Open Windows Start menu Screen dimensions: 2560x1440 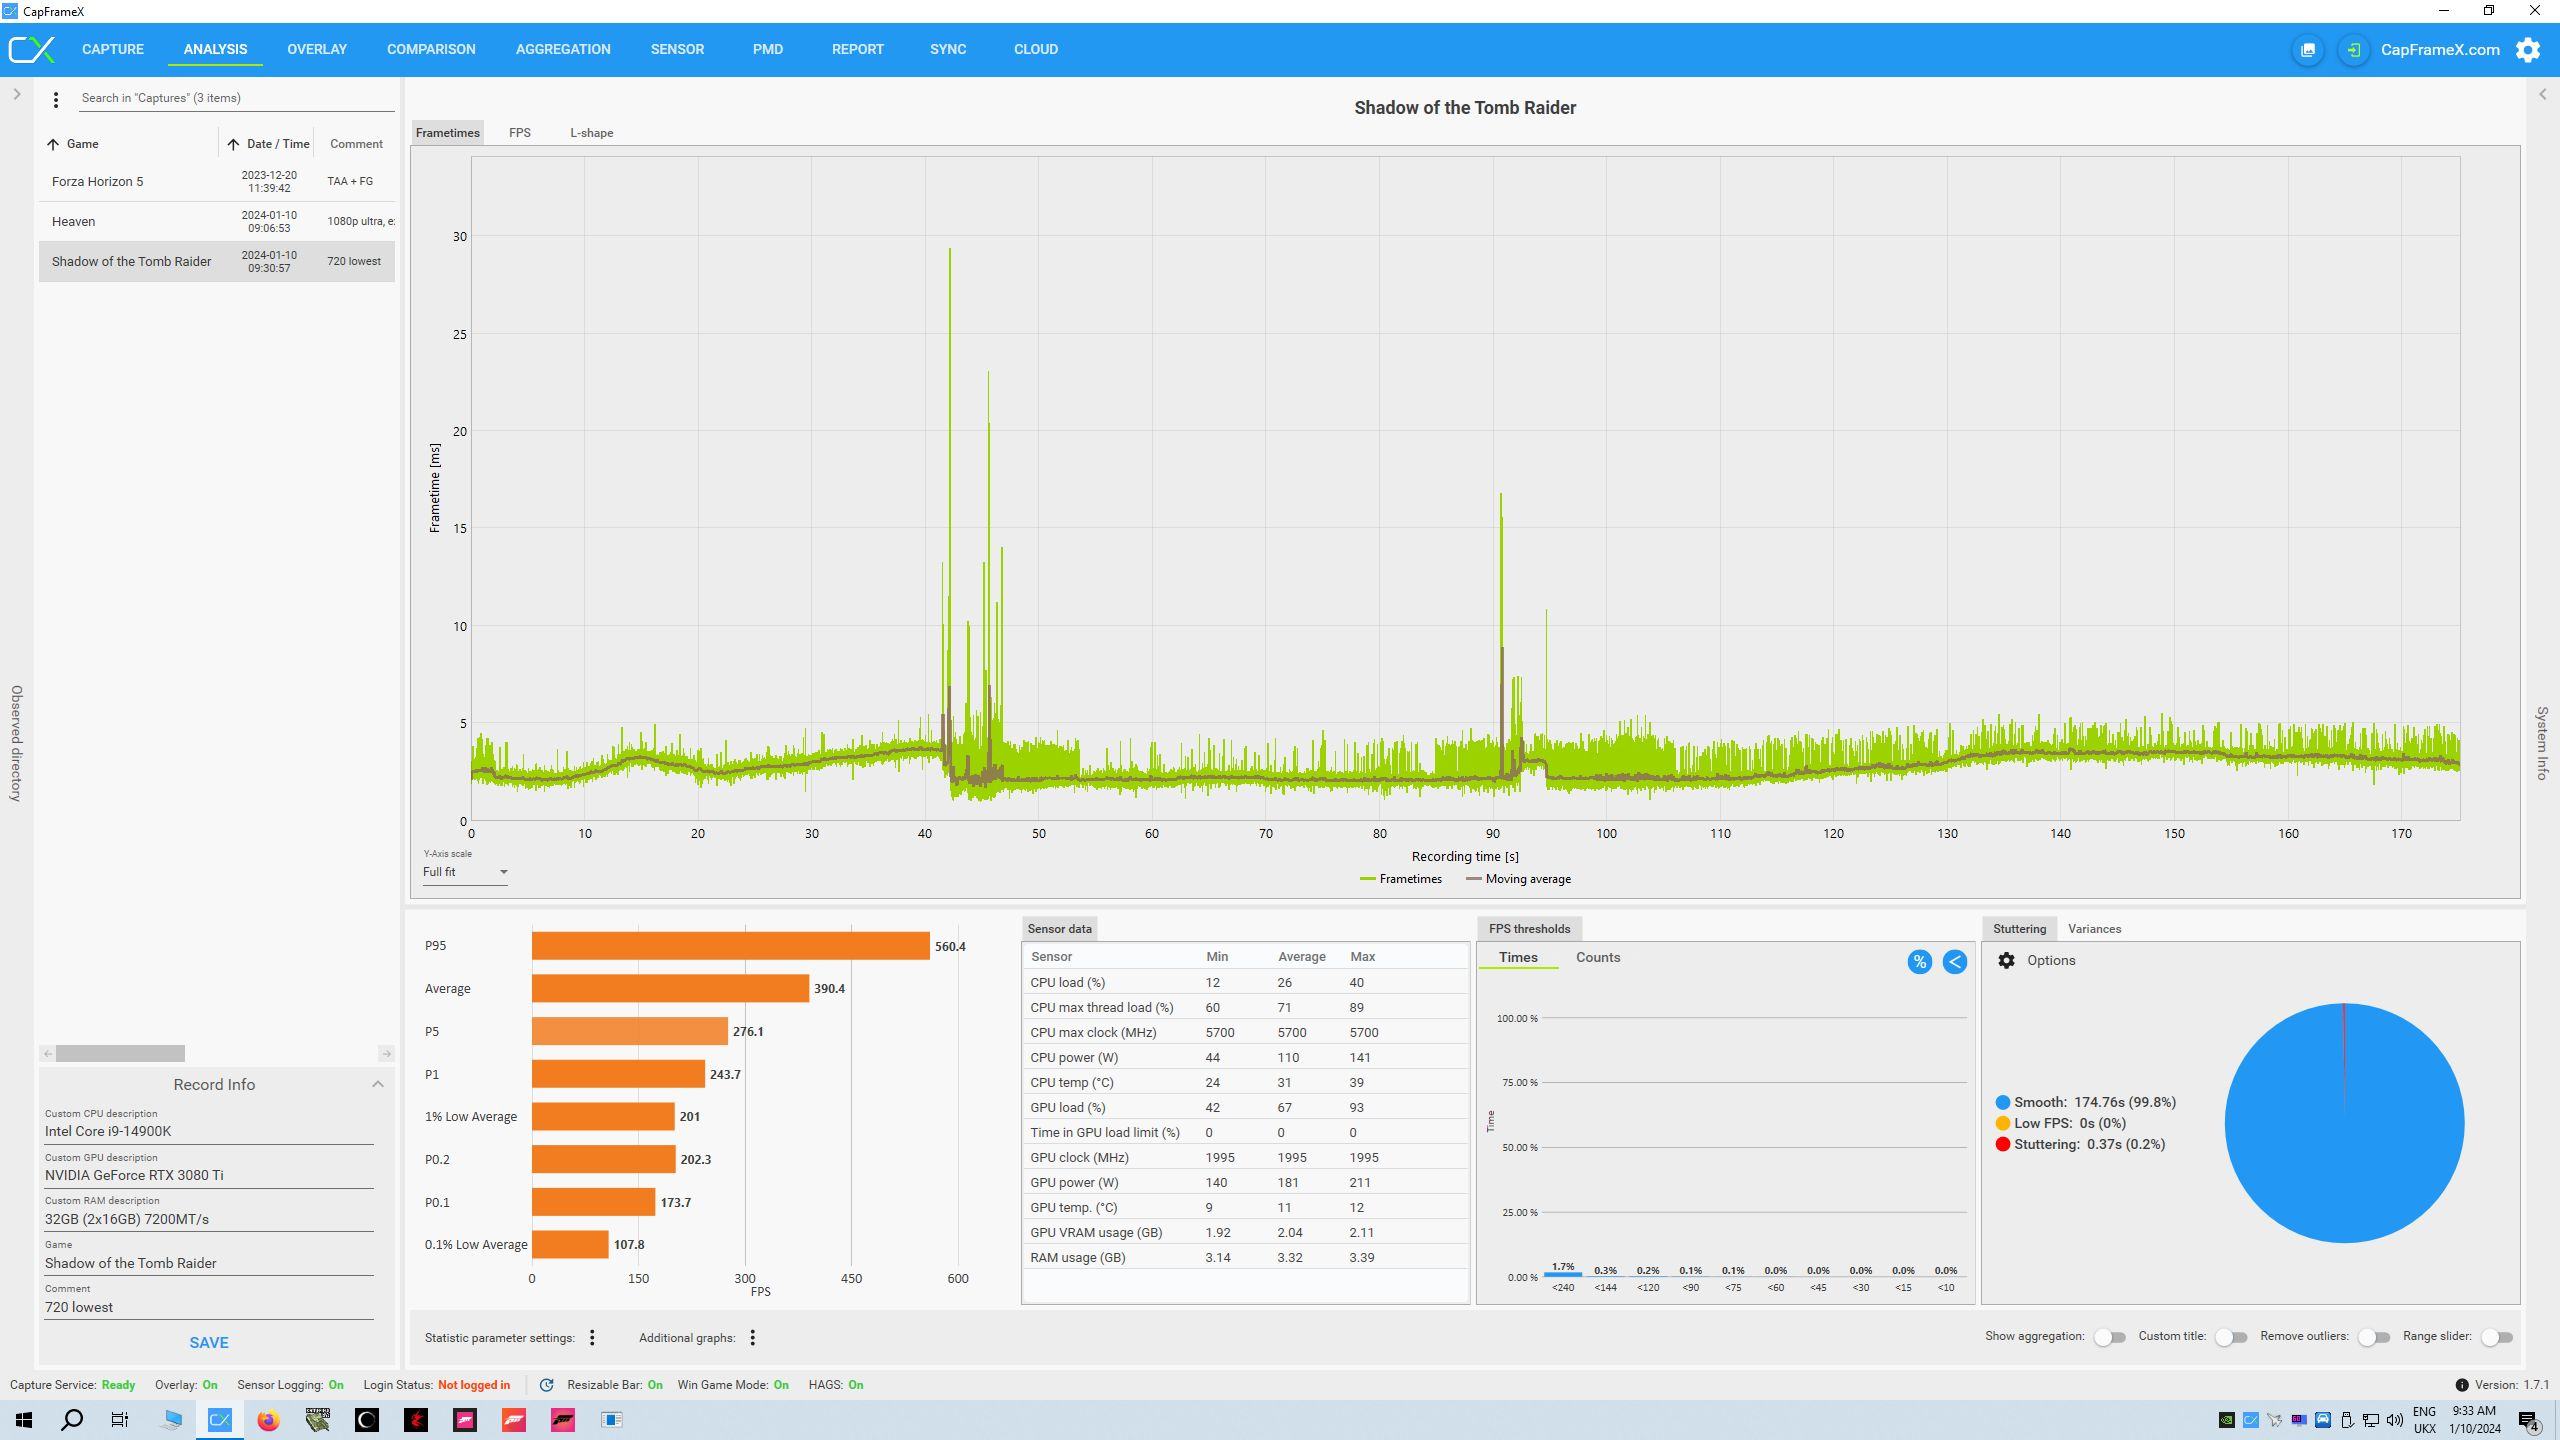click(24, 1420)
